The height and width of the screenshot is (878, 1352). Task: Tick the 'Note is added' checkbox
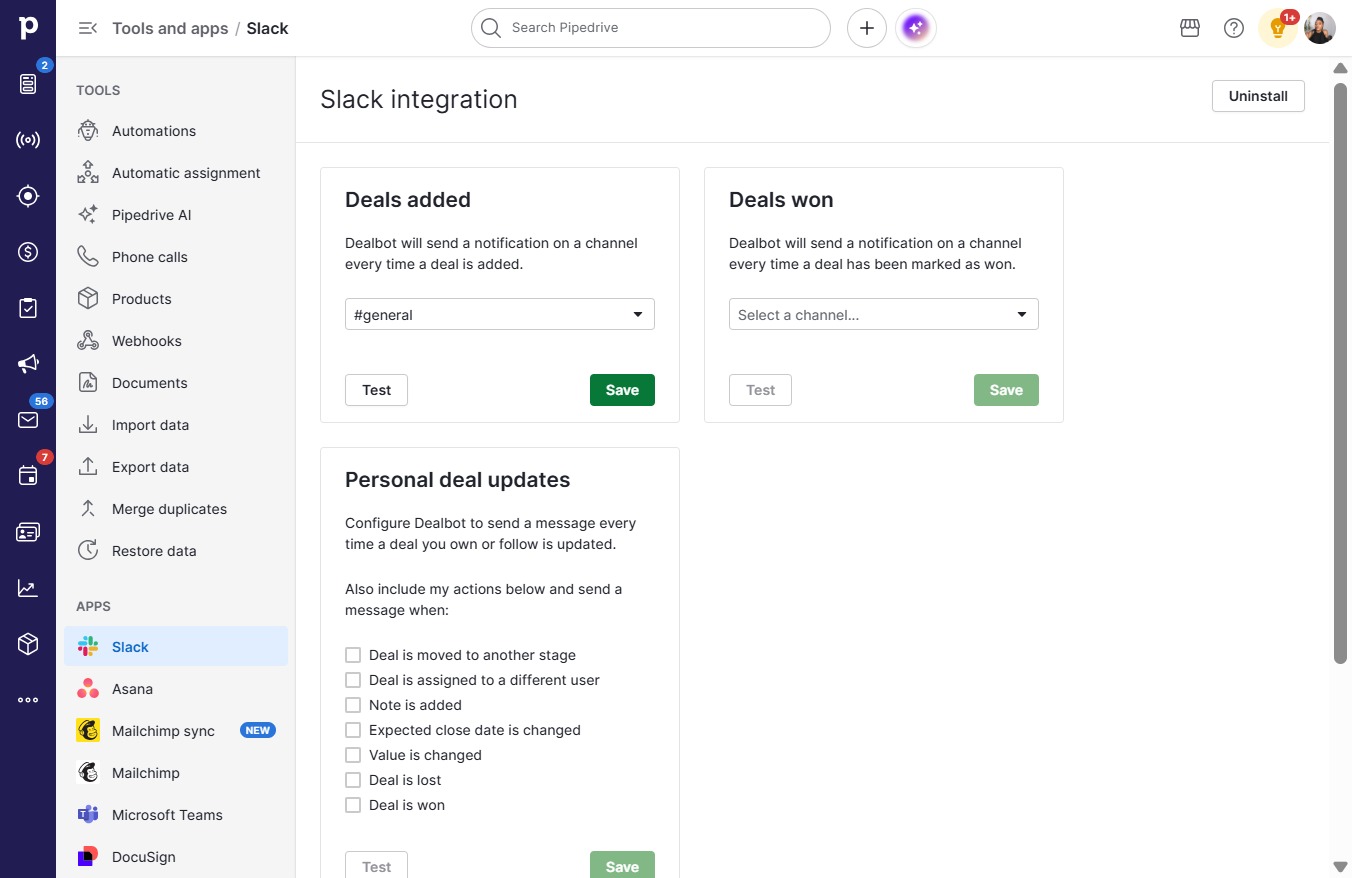(x=353, y=705)
